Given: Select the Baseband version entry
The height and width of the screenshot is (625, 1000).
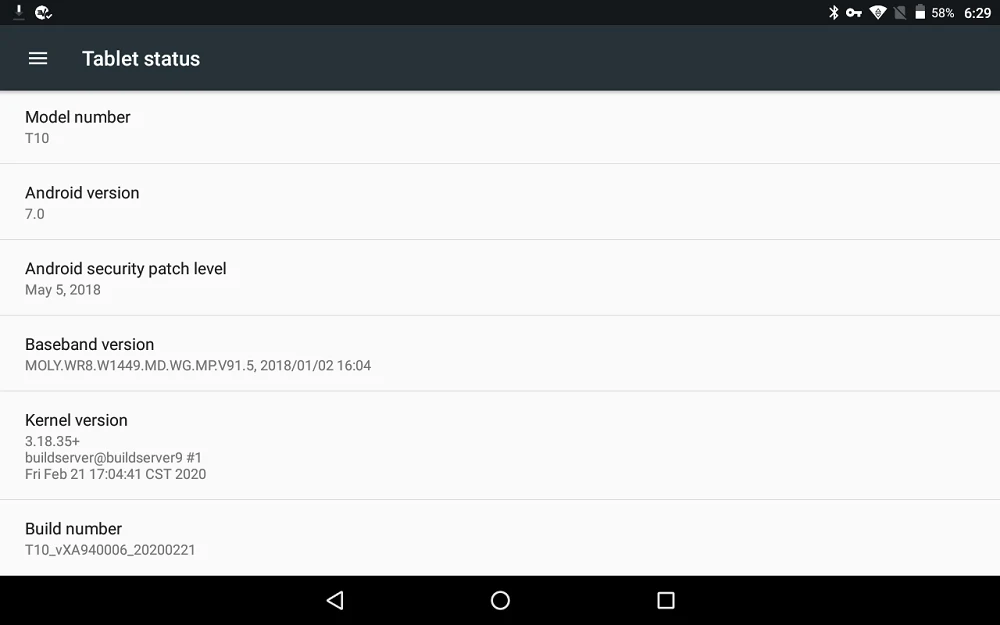Looking at the screenshot, I should 500,354.
